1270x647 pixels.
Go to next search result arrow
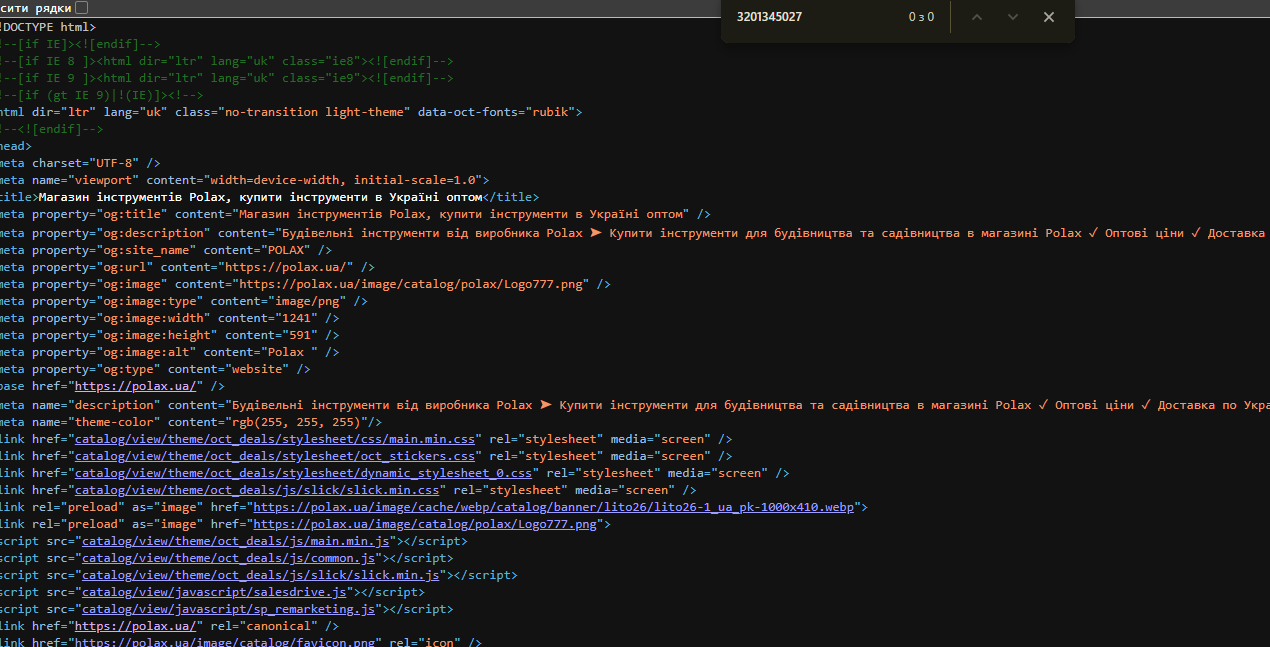tap(1013, 17)
